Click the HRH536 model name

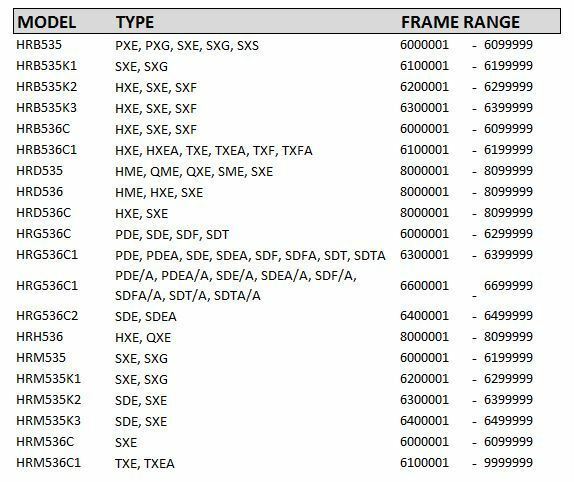[40, 337]
